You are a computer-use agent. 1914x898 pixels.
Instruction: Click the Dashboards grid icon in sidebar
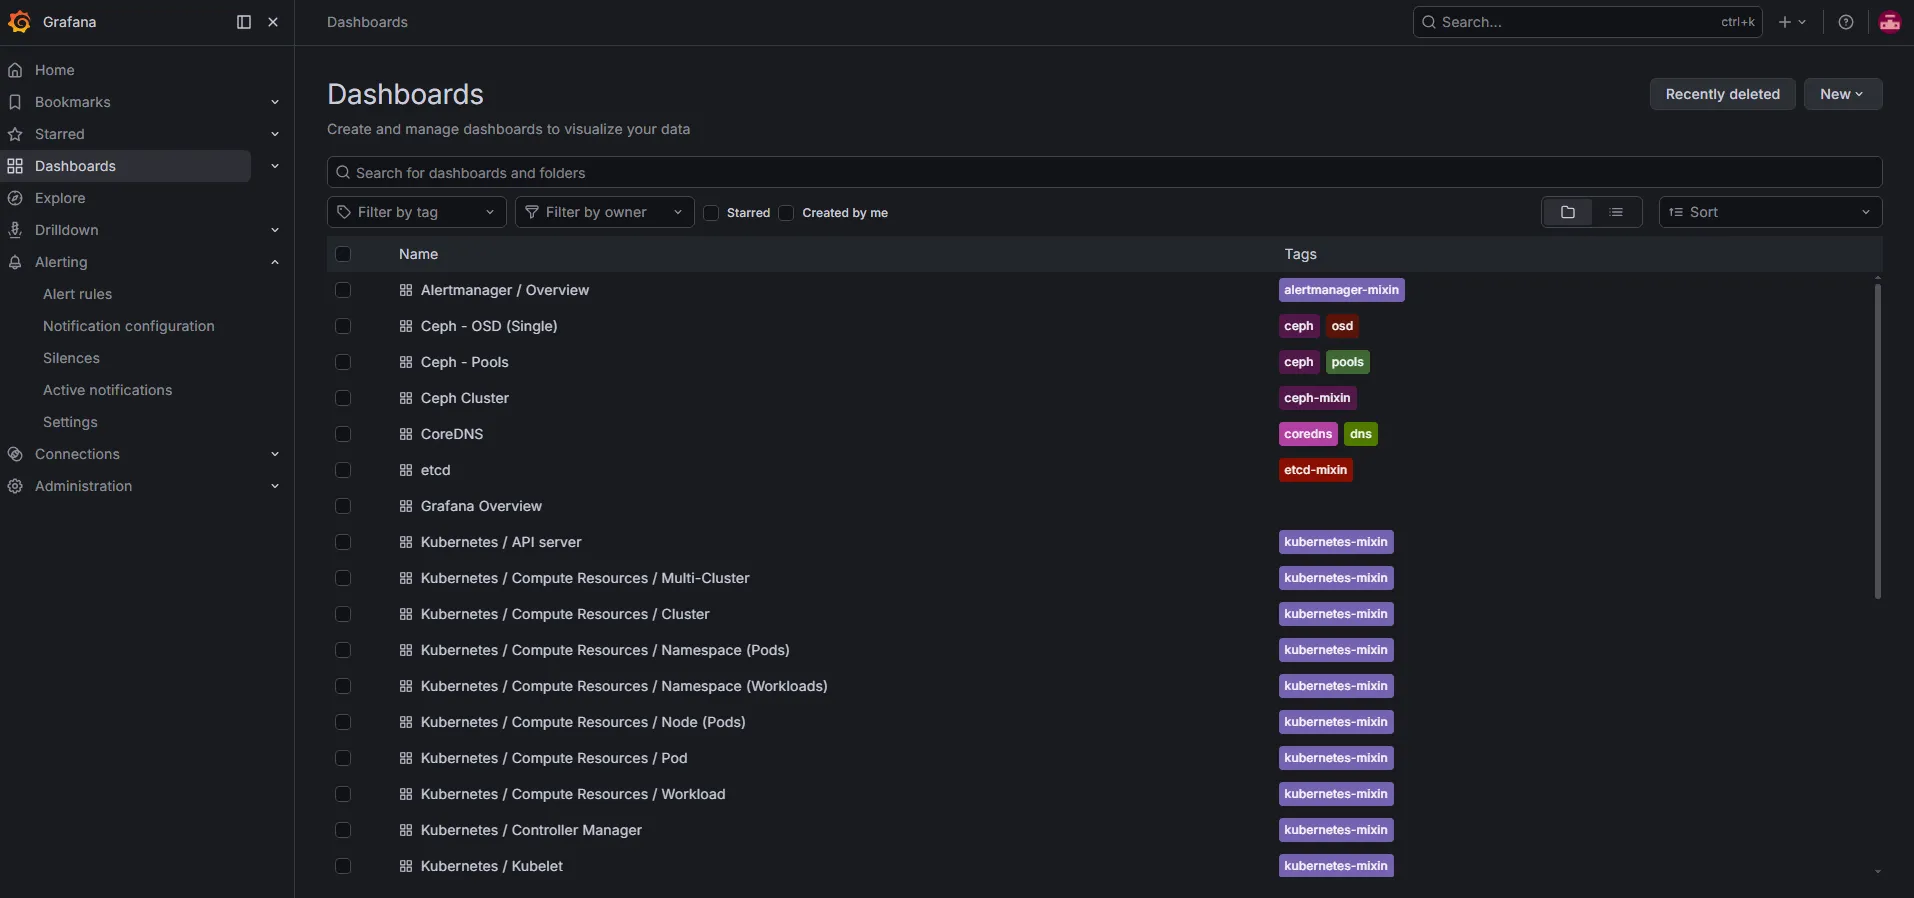[x=15, y=166]
